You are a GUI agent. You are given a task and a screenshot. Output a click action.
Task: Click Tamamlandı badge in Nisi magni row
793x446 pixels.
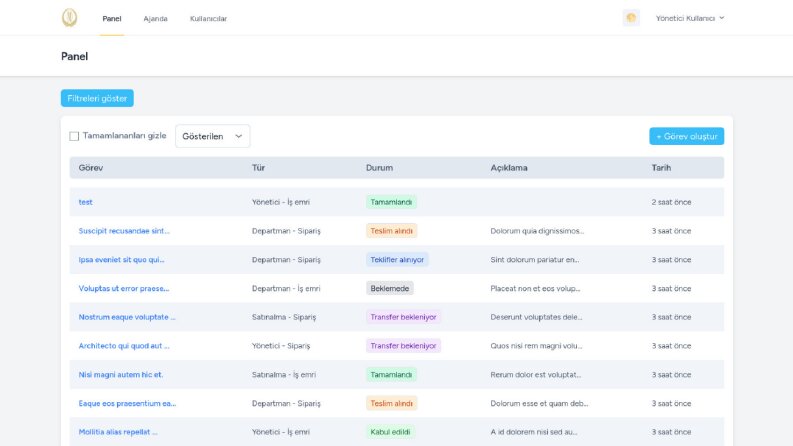(x=391, y=375)
